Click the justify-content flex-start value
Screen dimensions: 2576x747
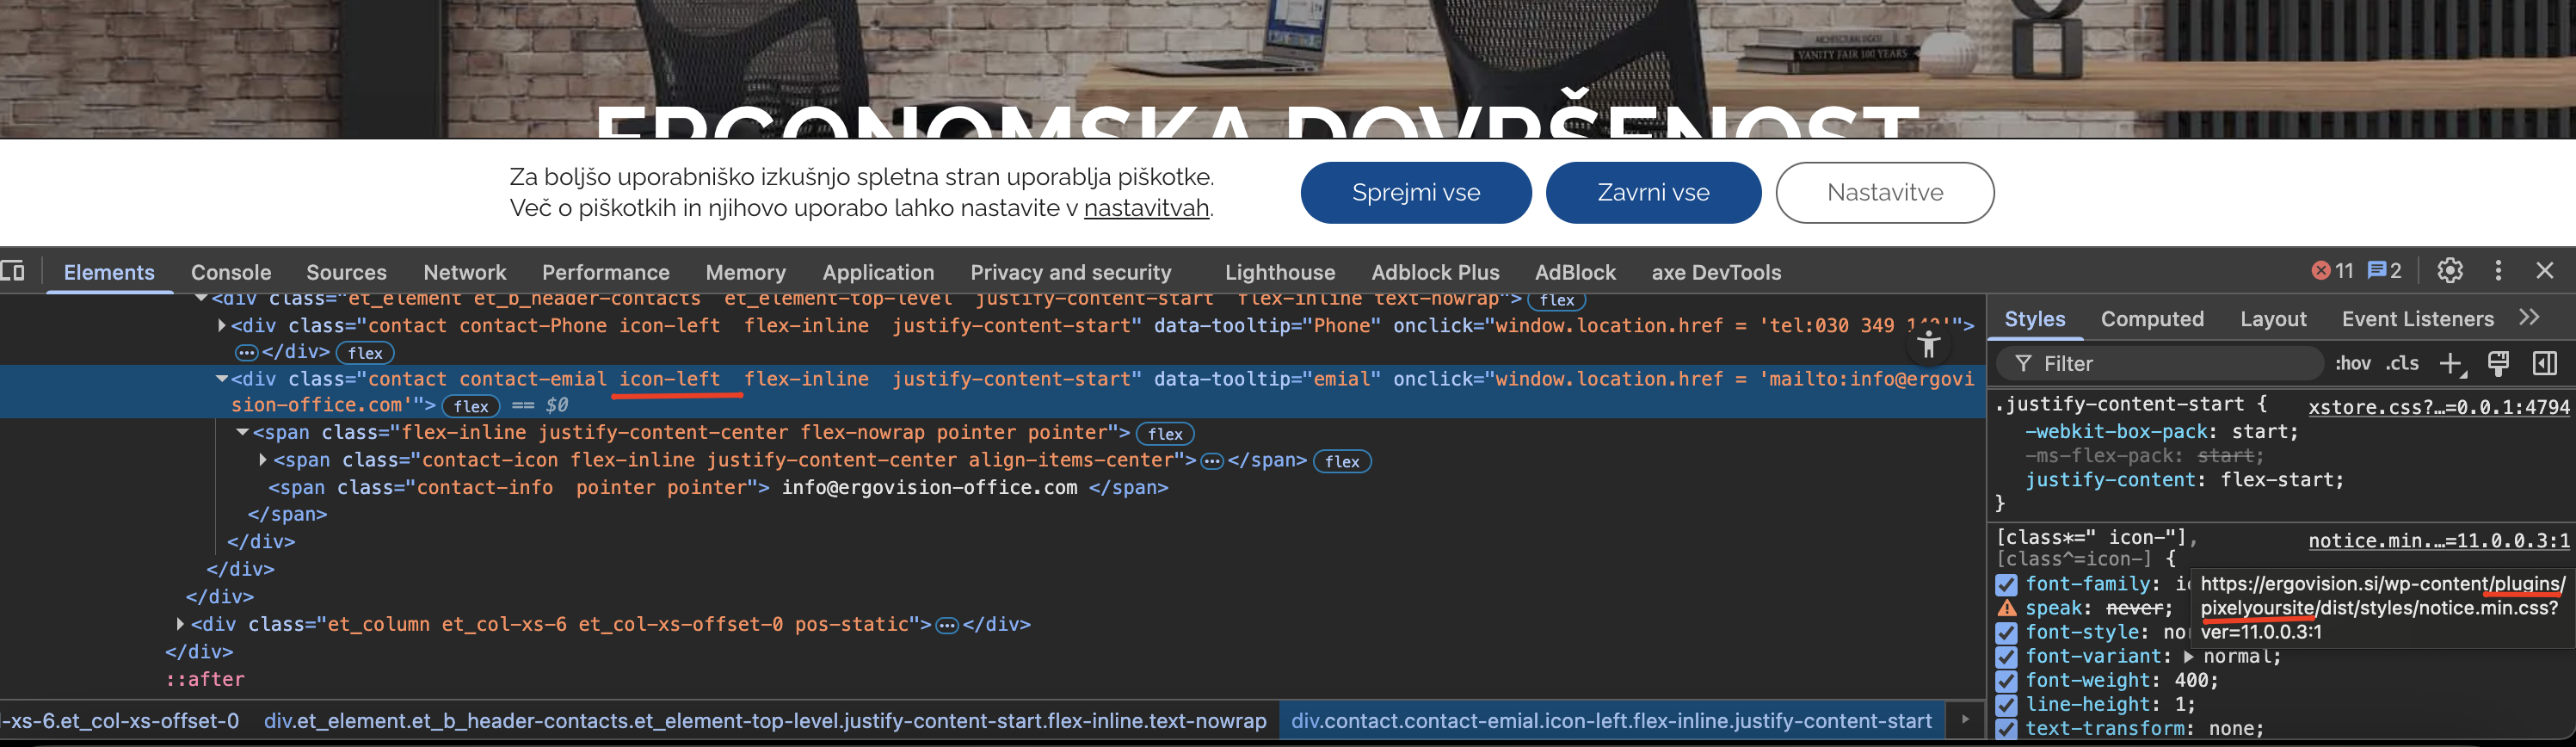point(2278,480)
